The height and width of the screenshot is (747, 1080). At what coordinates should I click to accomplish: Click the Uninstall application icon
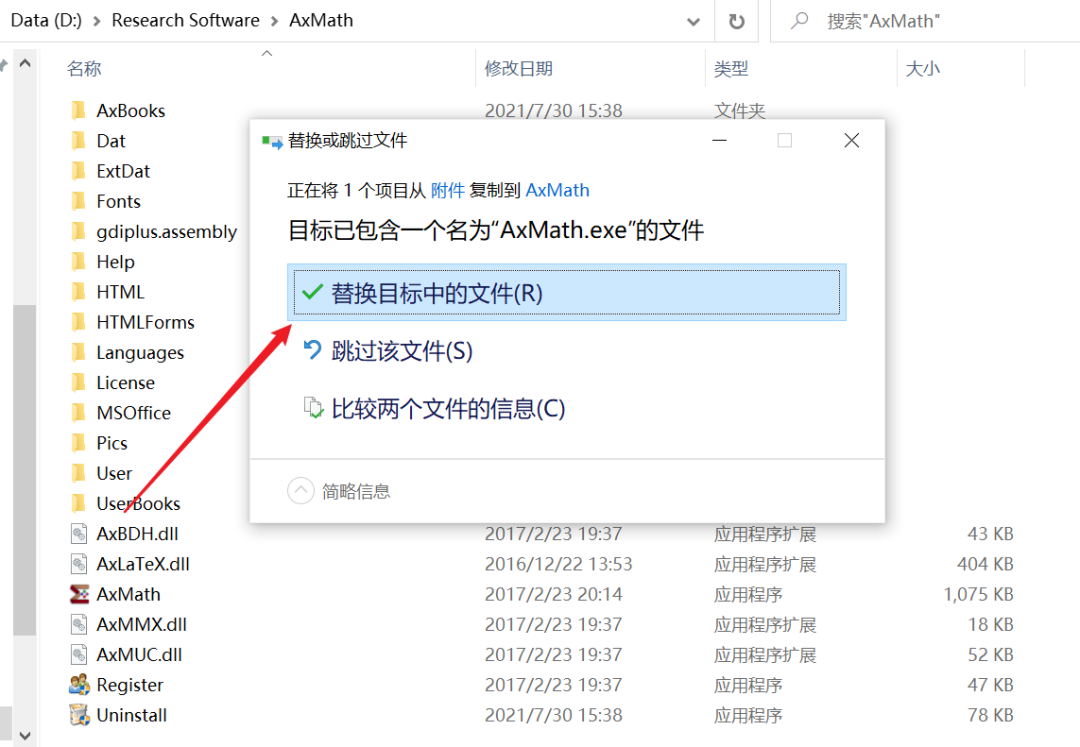79,715
